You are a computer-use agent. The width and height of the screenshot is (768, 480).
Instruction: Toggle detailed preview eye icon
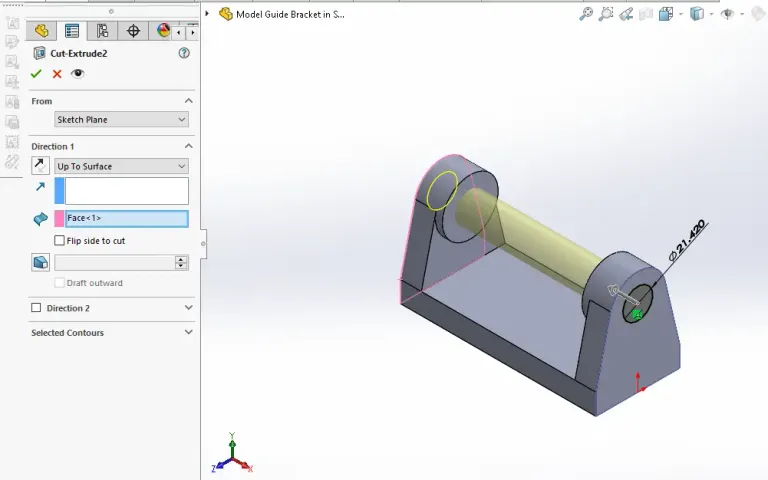78,74
